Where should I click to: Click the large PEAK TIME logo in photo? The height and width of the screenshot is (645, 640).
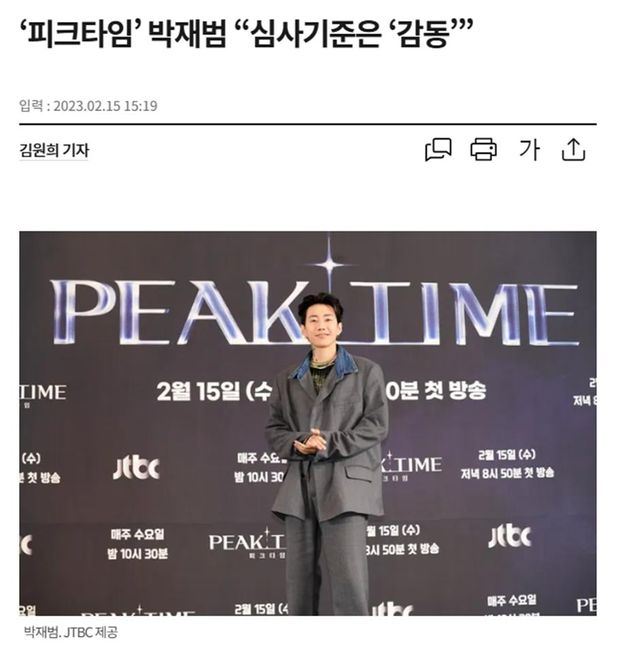click(x=315, y=312)
